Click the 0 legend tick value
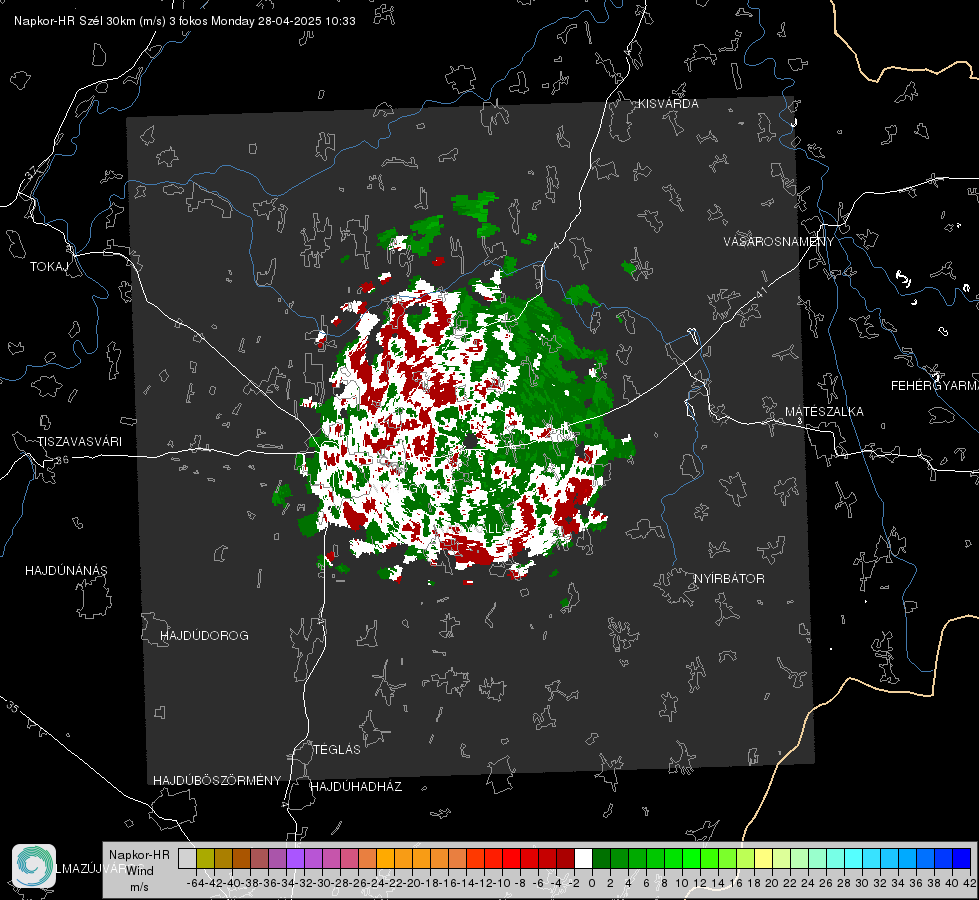 (592, 883)
